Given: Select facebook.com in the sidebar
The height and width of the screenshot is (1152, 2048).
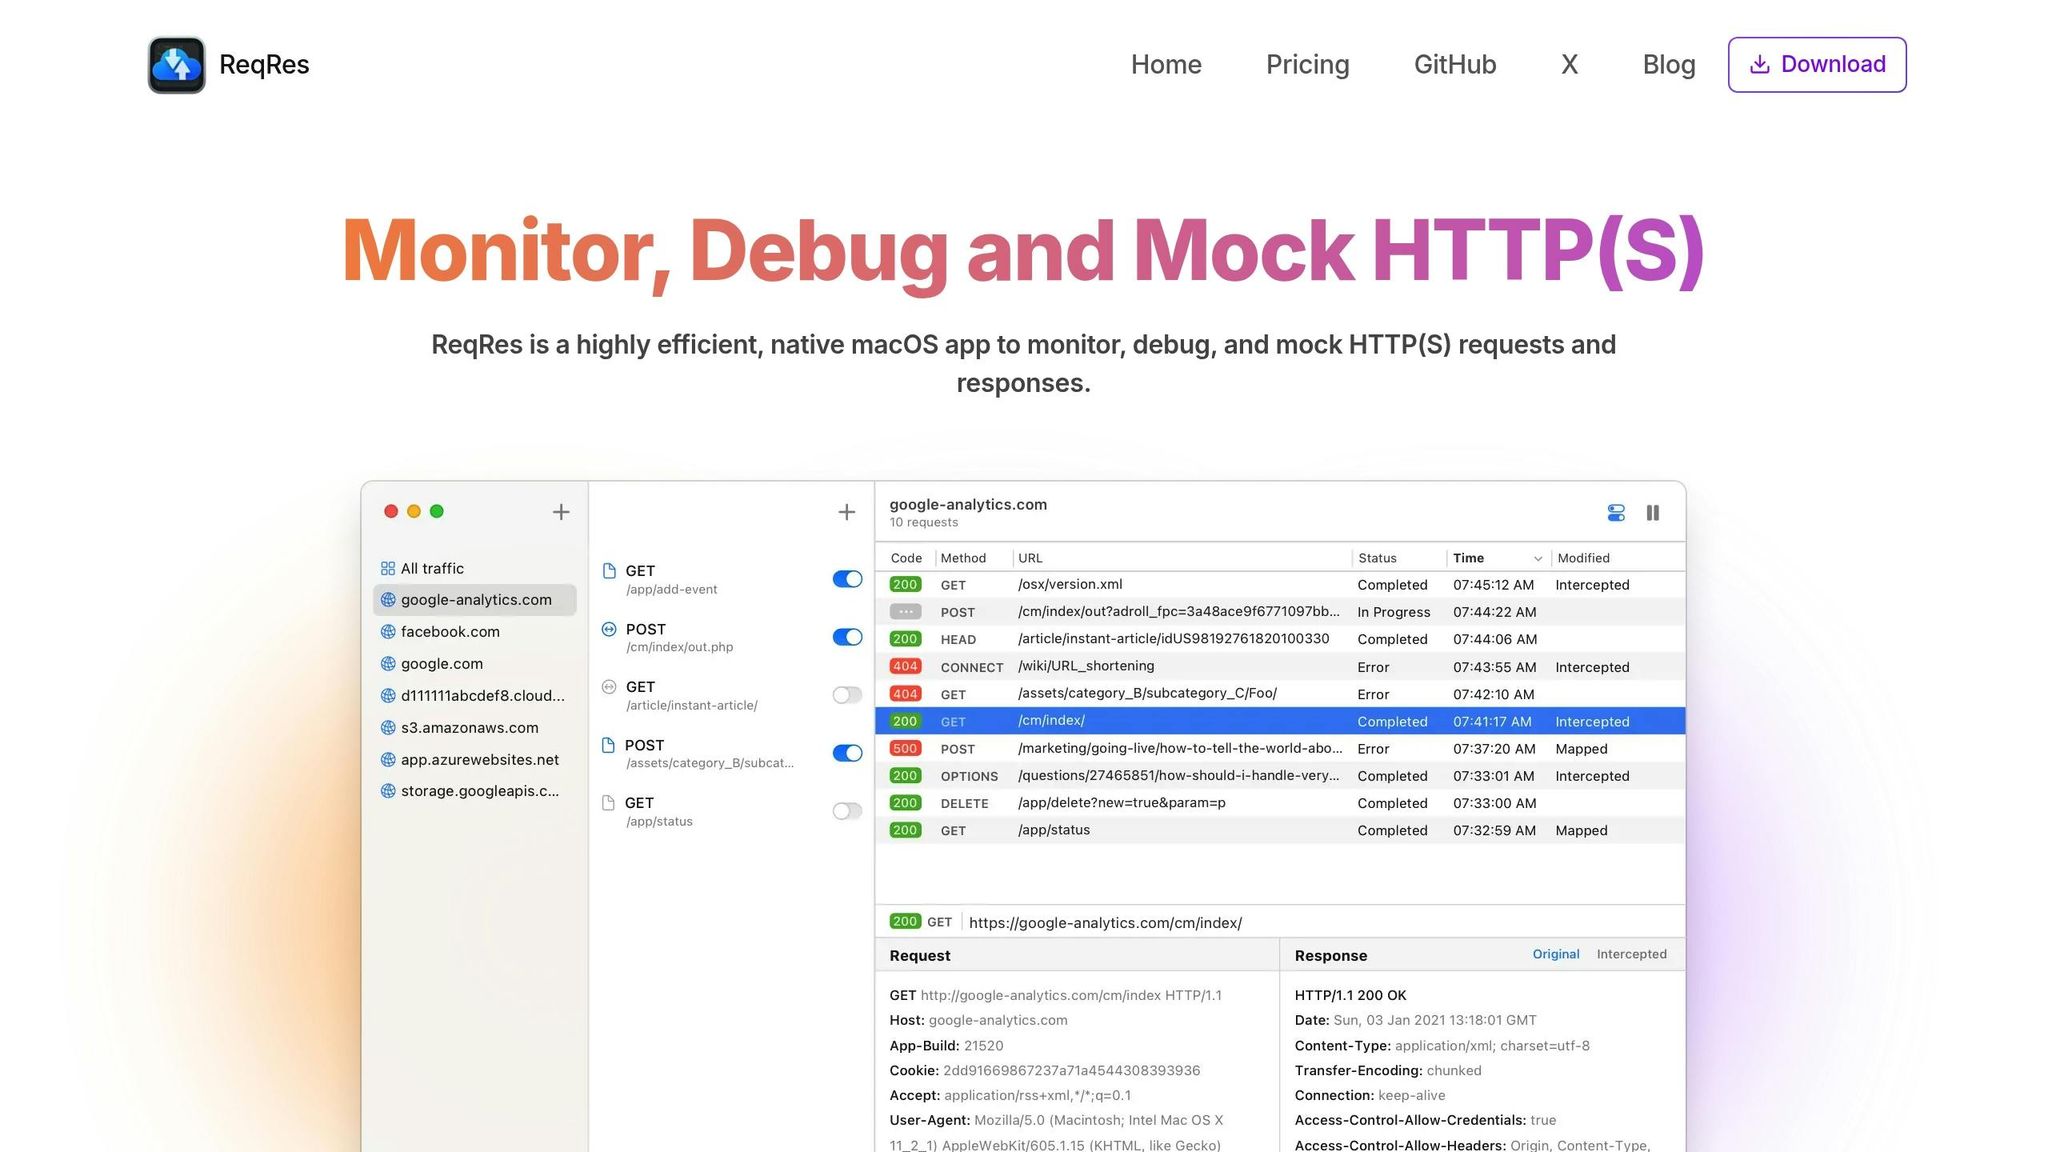Looking at the screenshot, I should pos(475,632).
